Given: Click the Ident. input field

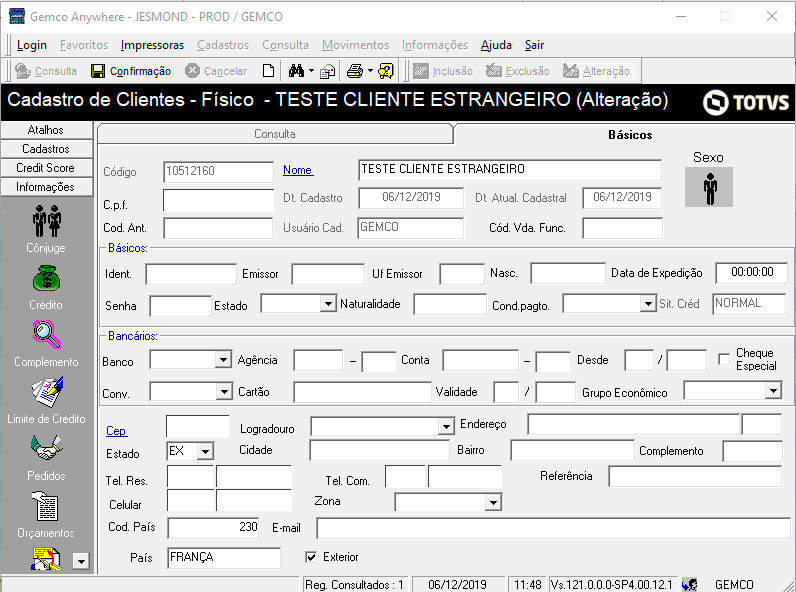Looking at the screenshot, I should coord(191,274).
